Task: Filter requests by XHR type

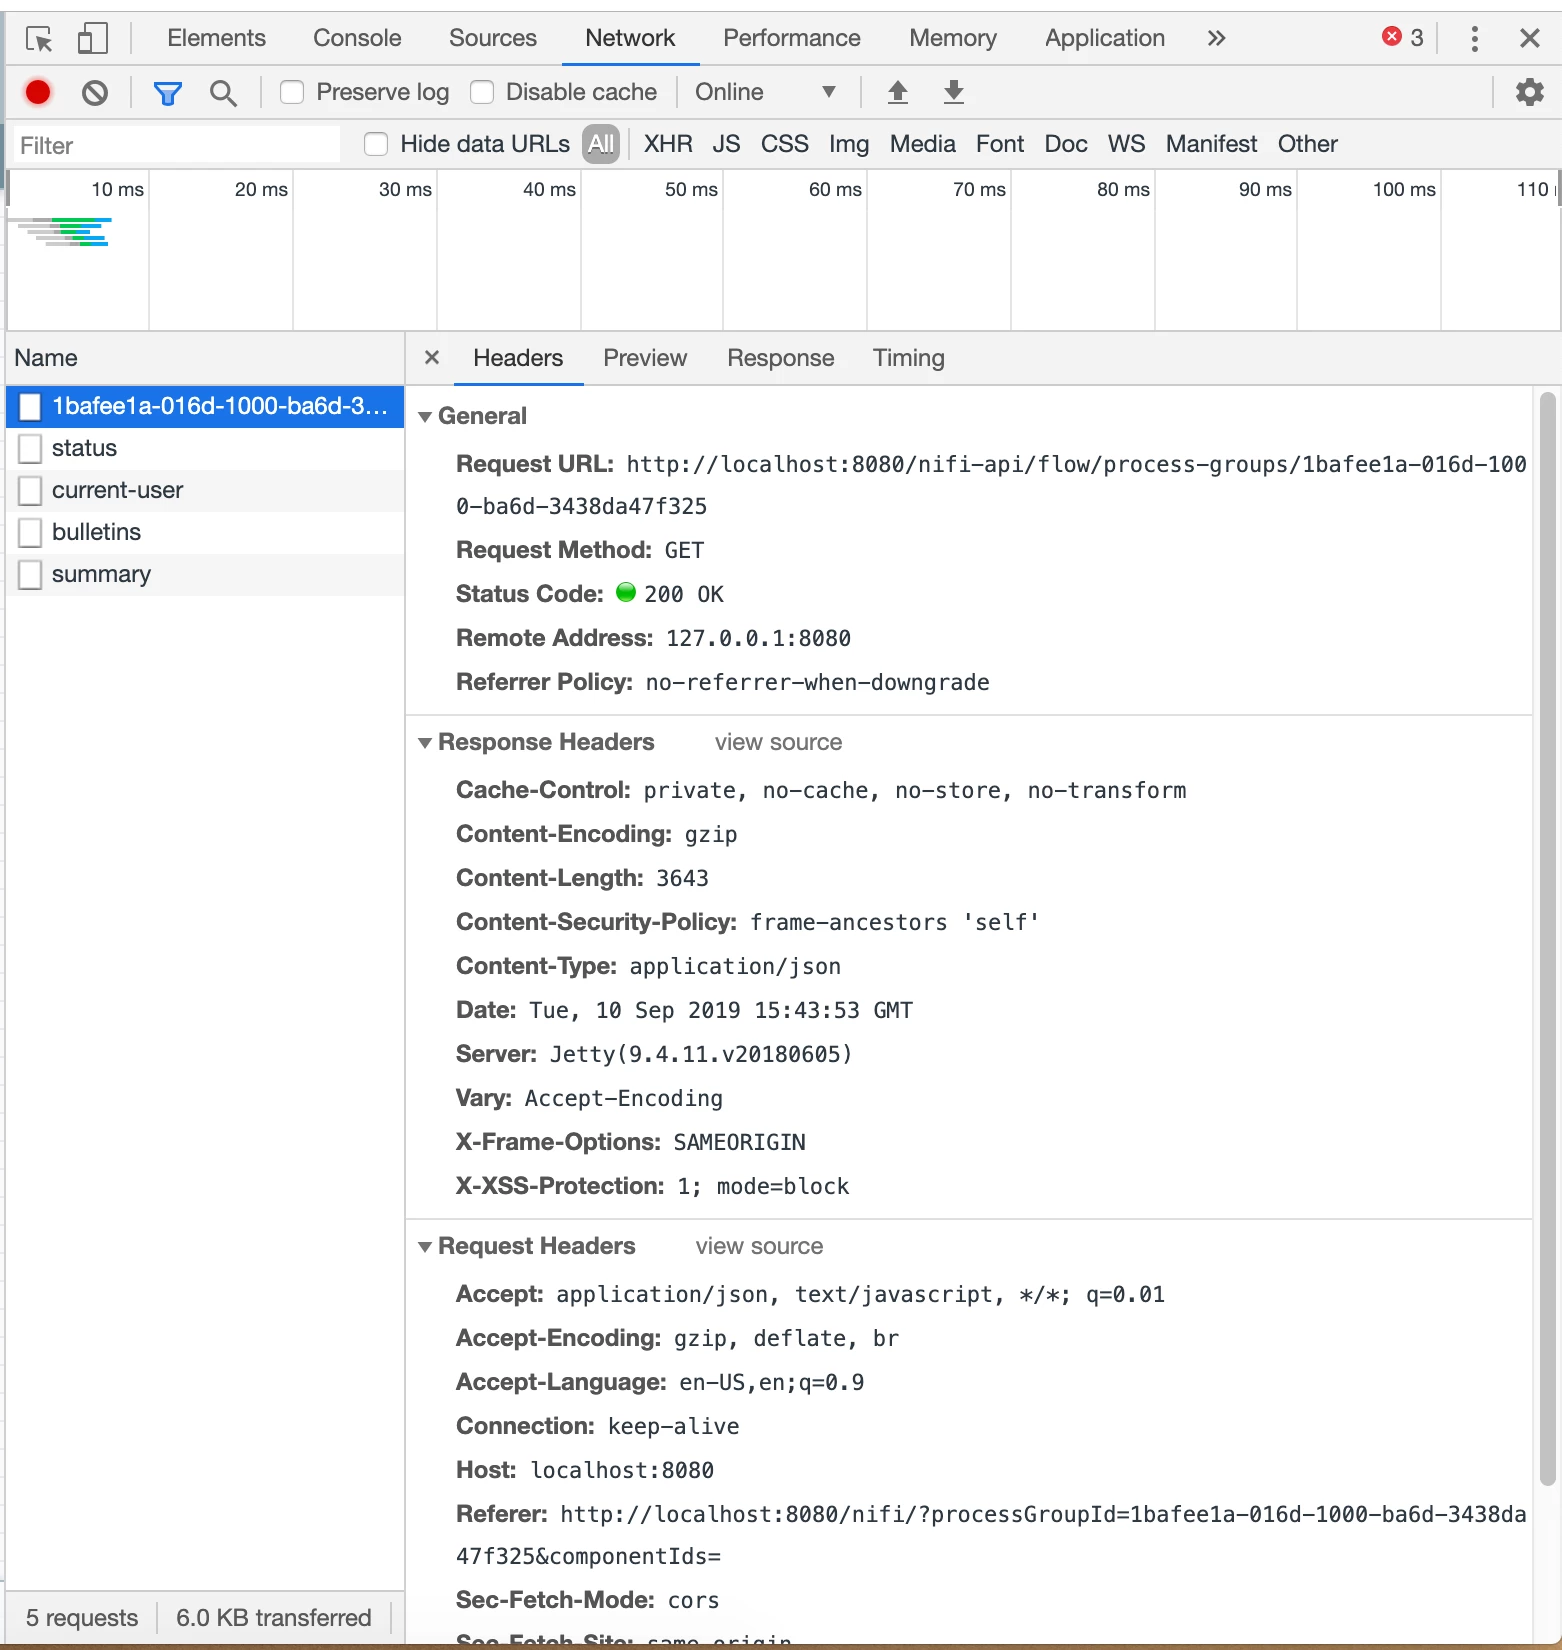Action: pos(668,144)
